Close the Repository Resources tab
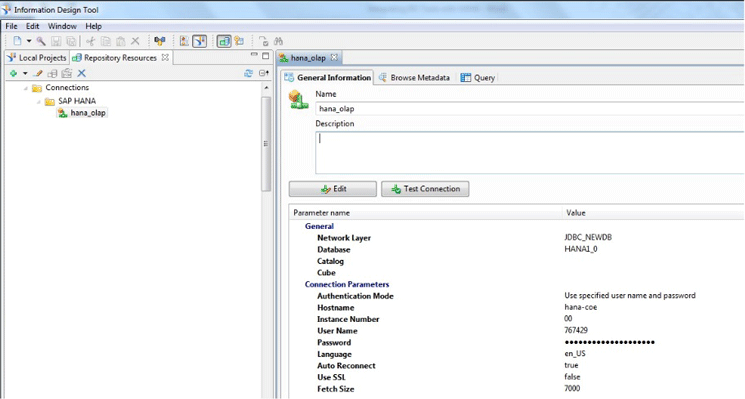The image size is (745, 399). click(x=165, y=57)
